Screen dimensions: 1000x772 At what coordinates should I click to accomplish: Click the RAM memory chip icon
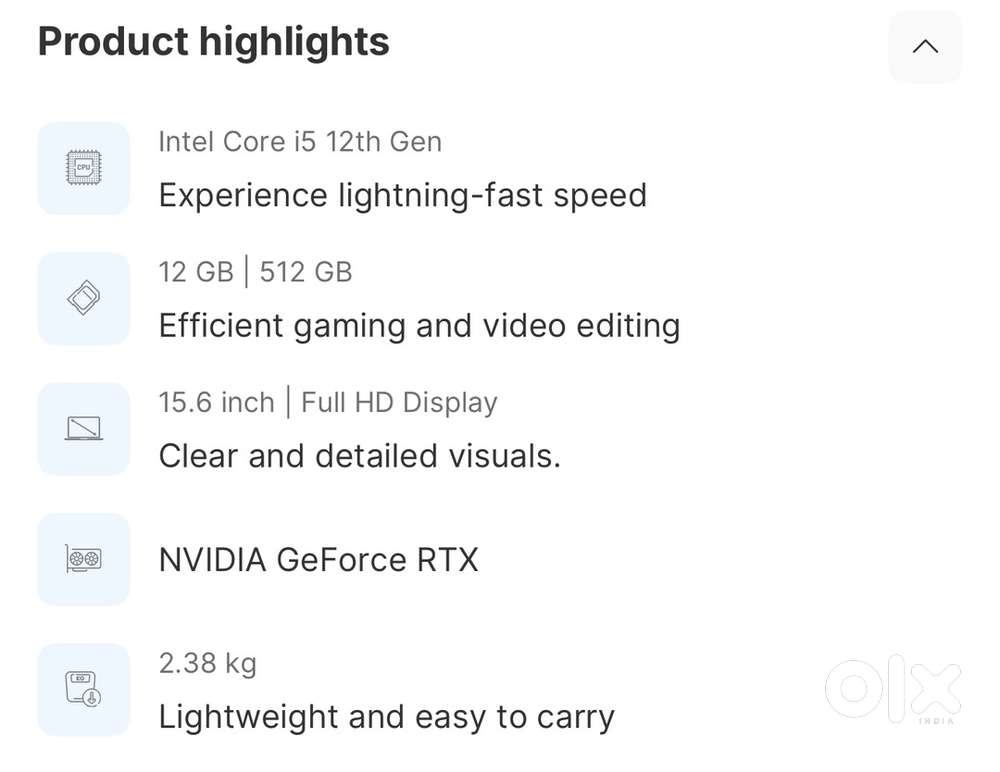click(x=84, y=298)
